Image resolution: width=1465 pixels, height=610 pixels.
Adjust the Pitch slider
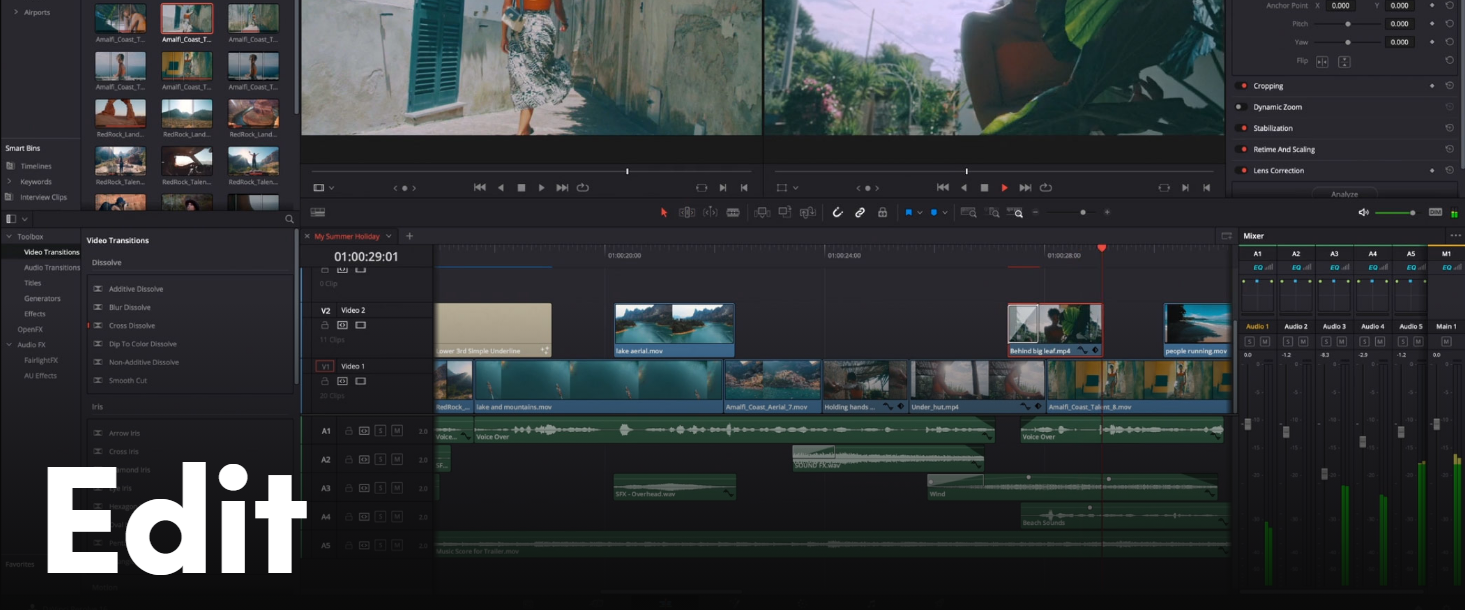(x=1347, y=23)
